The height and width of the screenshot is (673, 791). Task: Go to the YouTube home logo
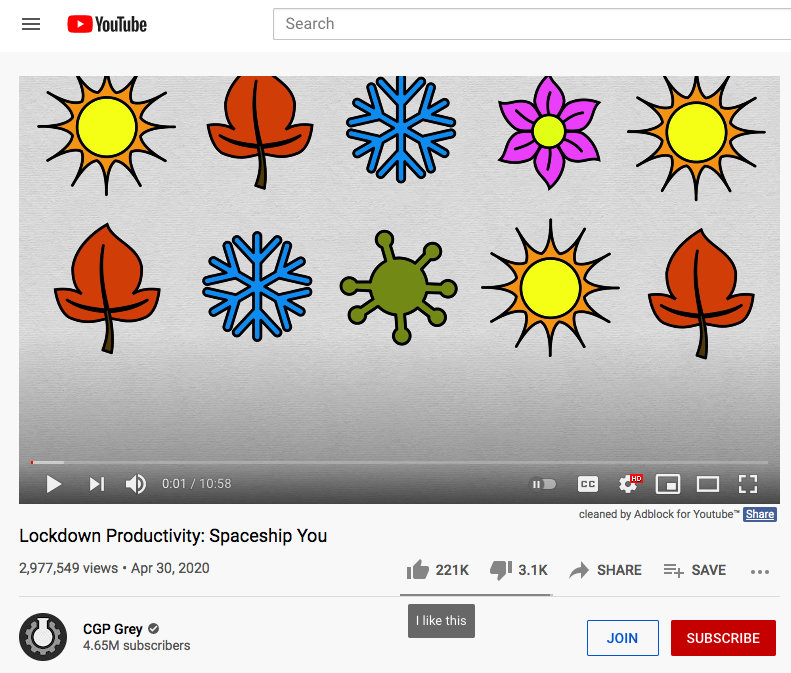(107, 24)
